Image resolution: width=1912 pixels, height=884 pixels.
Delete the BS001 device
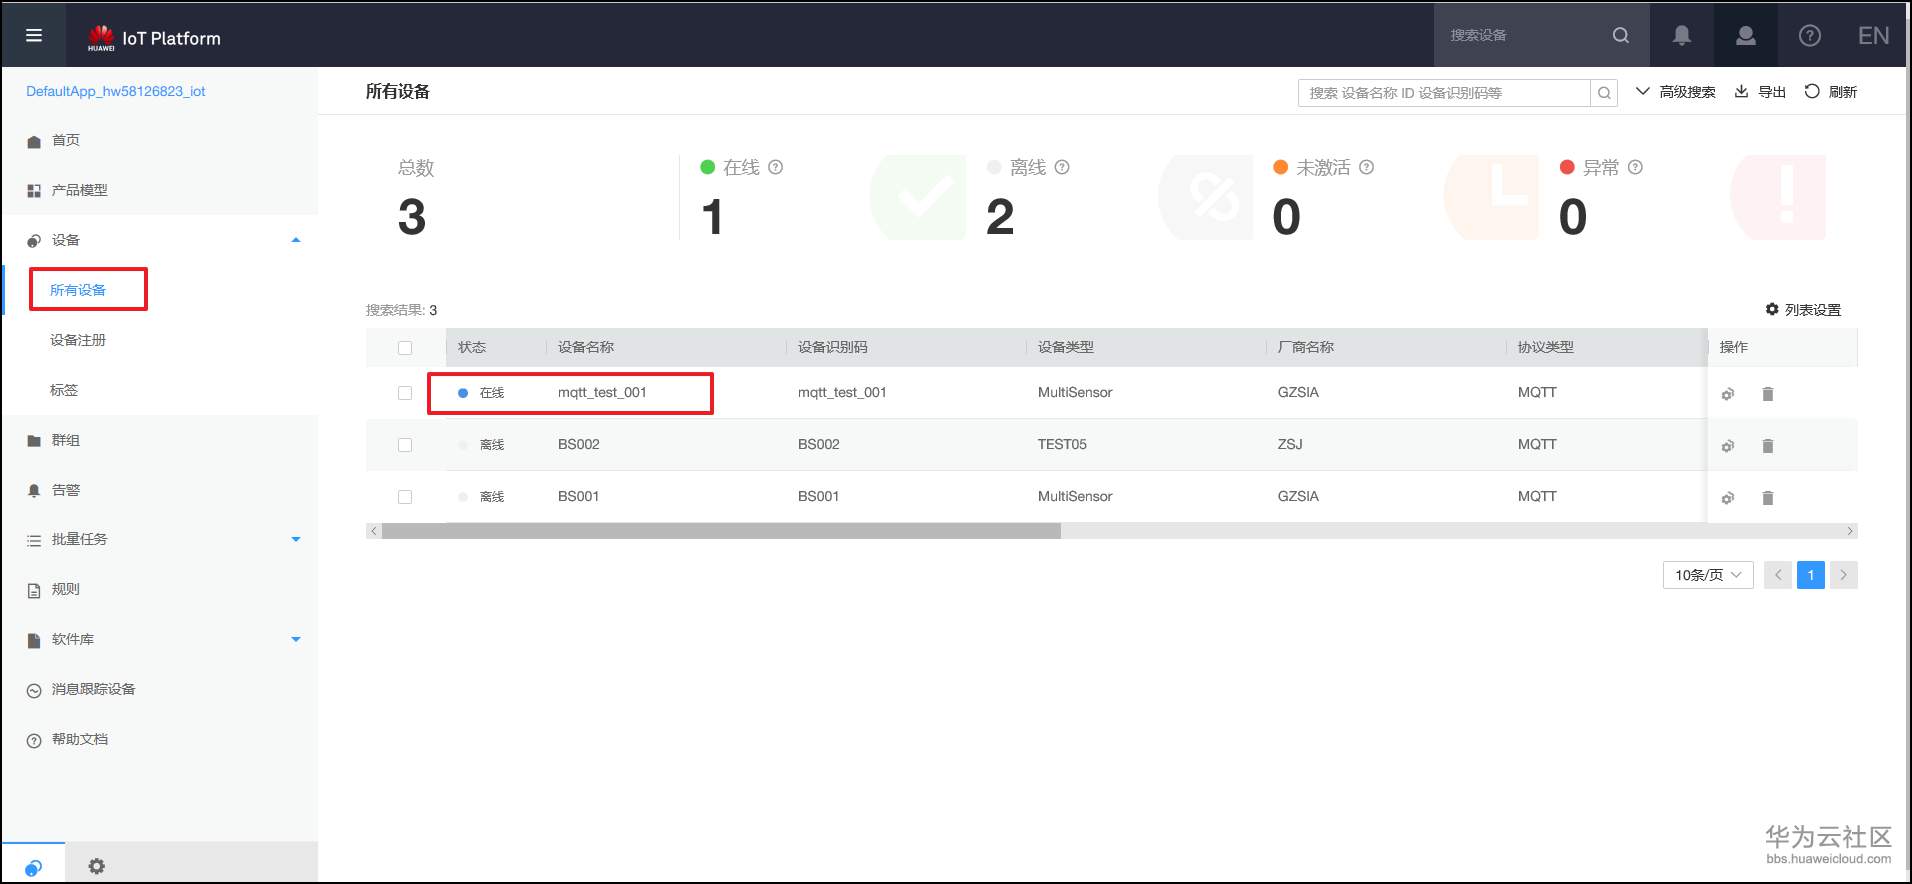[x=1768, y=498]
